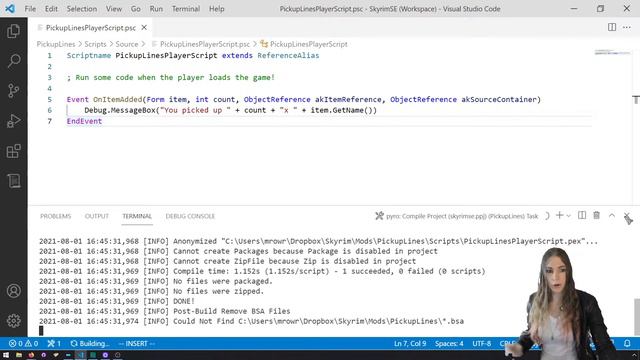Click the OnItemAdded event name
Viewport: 640px width, 360px height.
118,99
